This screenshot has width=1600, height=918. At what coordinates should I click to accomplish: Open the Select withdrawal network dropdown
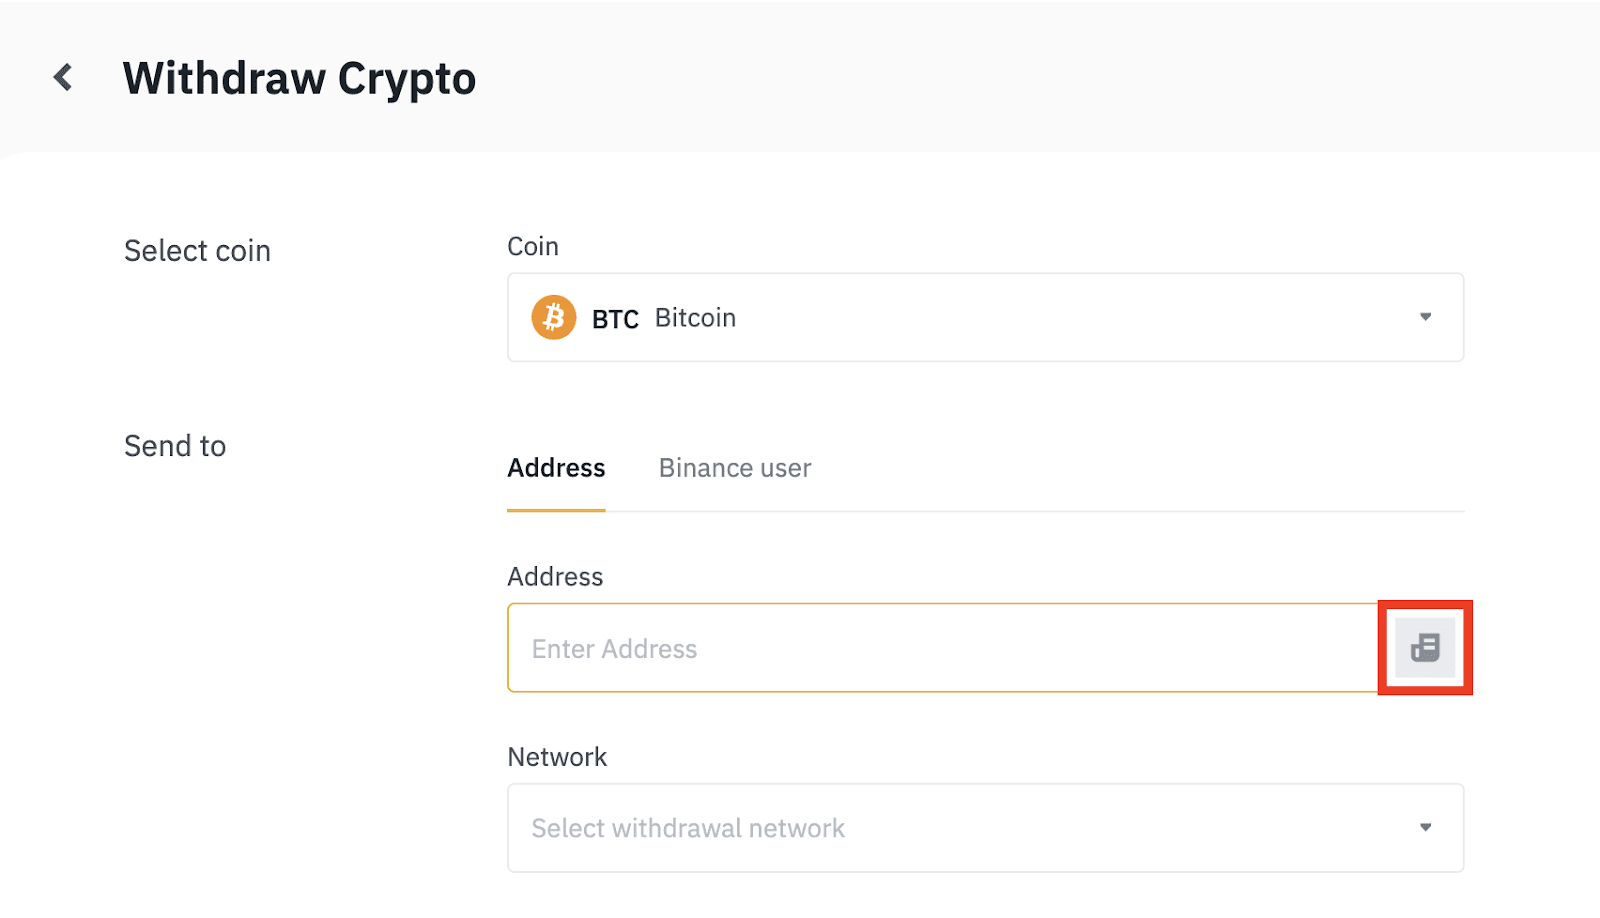pyautogui.click(x=985, y=827)
